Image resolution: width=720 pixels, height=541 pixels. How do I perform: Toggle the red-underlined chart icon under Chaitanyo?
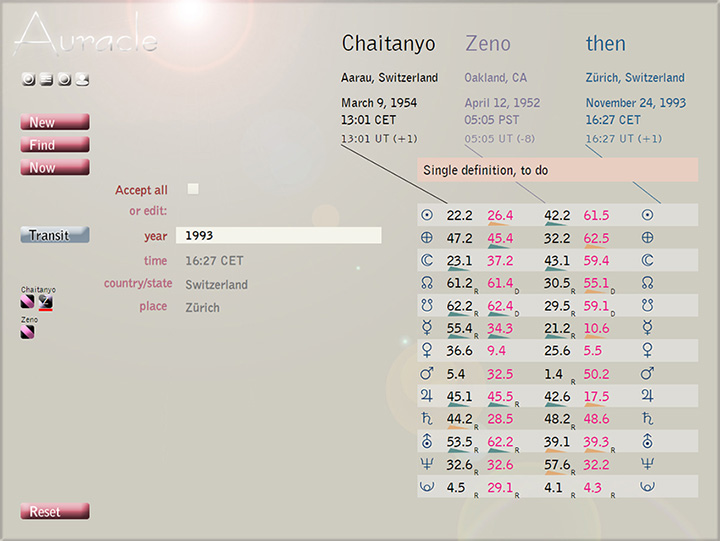[45, 301]
